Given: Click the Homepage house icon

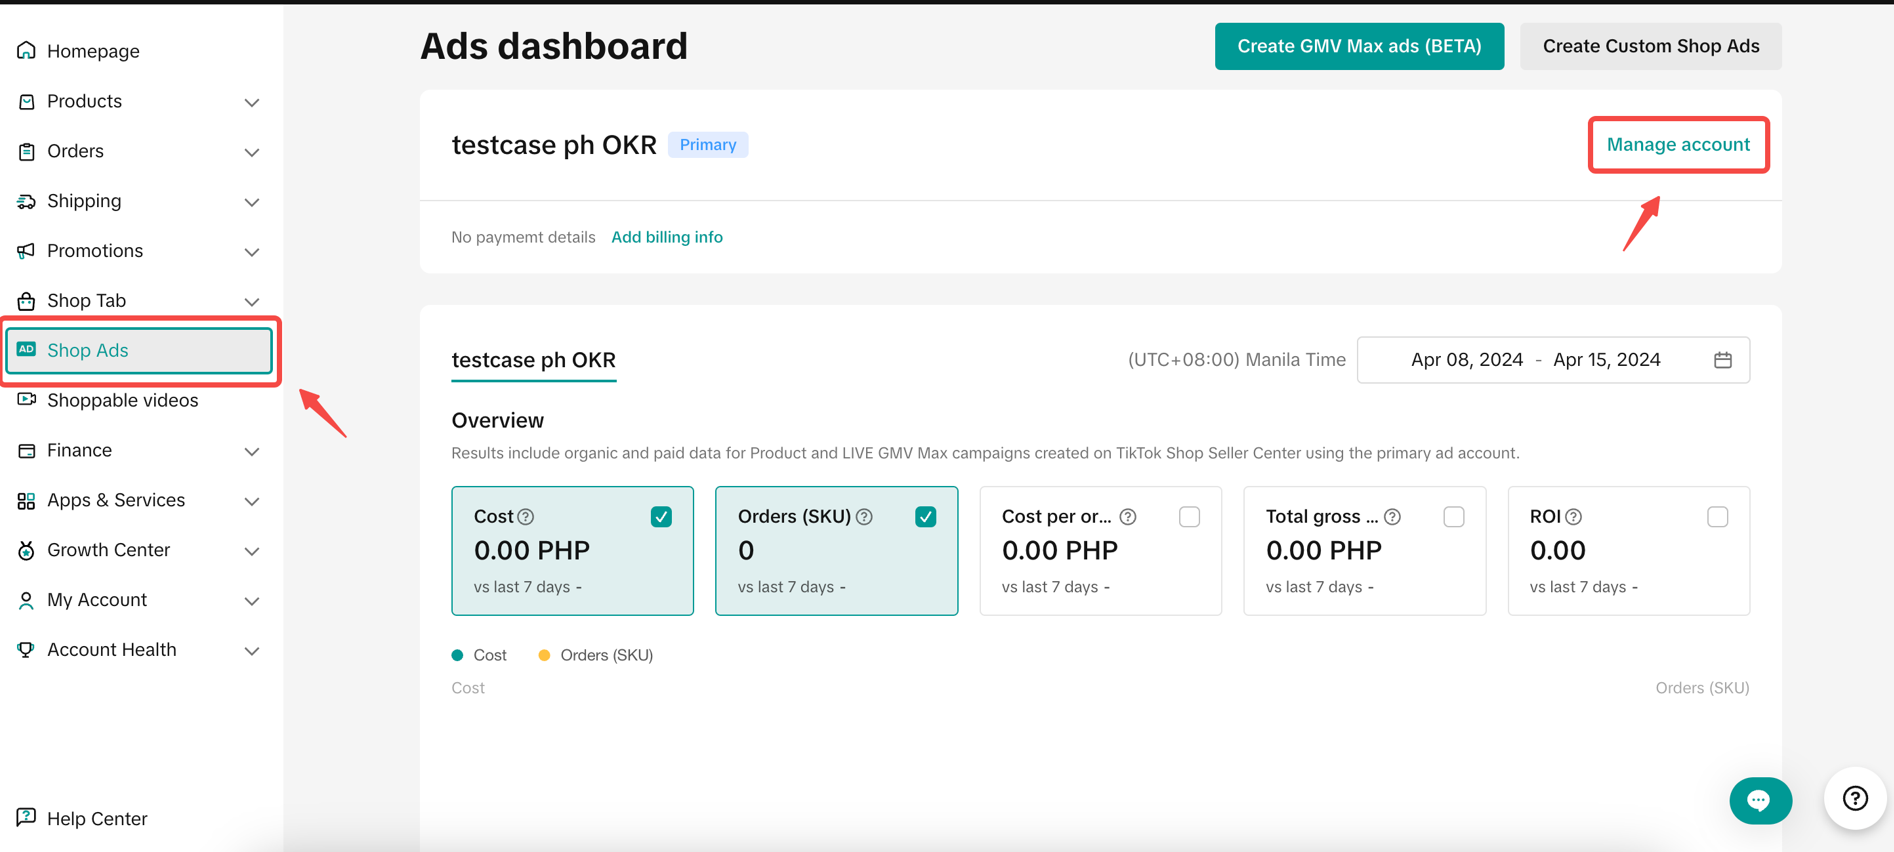Looking at the screenshot, I should [x=27, y=51].
